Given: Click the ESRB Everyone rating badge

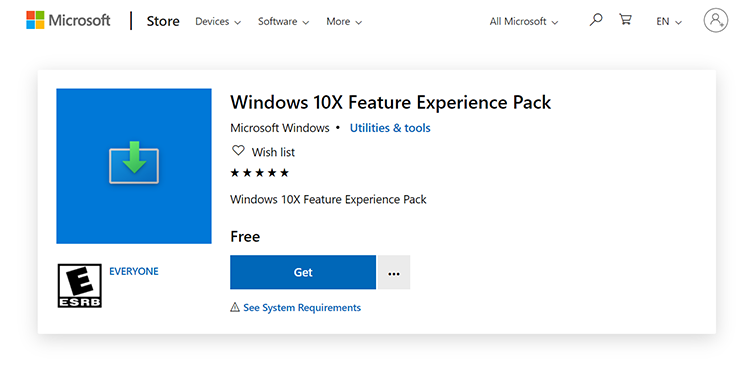Looking at the screenshot, I should pyautogui.click(x=80, y=286).
